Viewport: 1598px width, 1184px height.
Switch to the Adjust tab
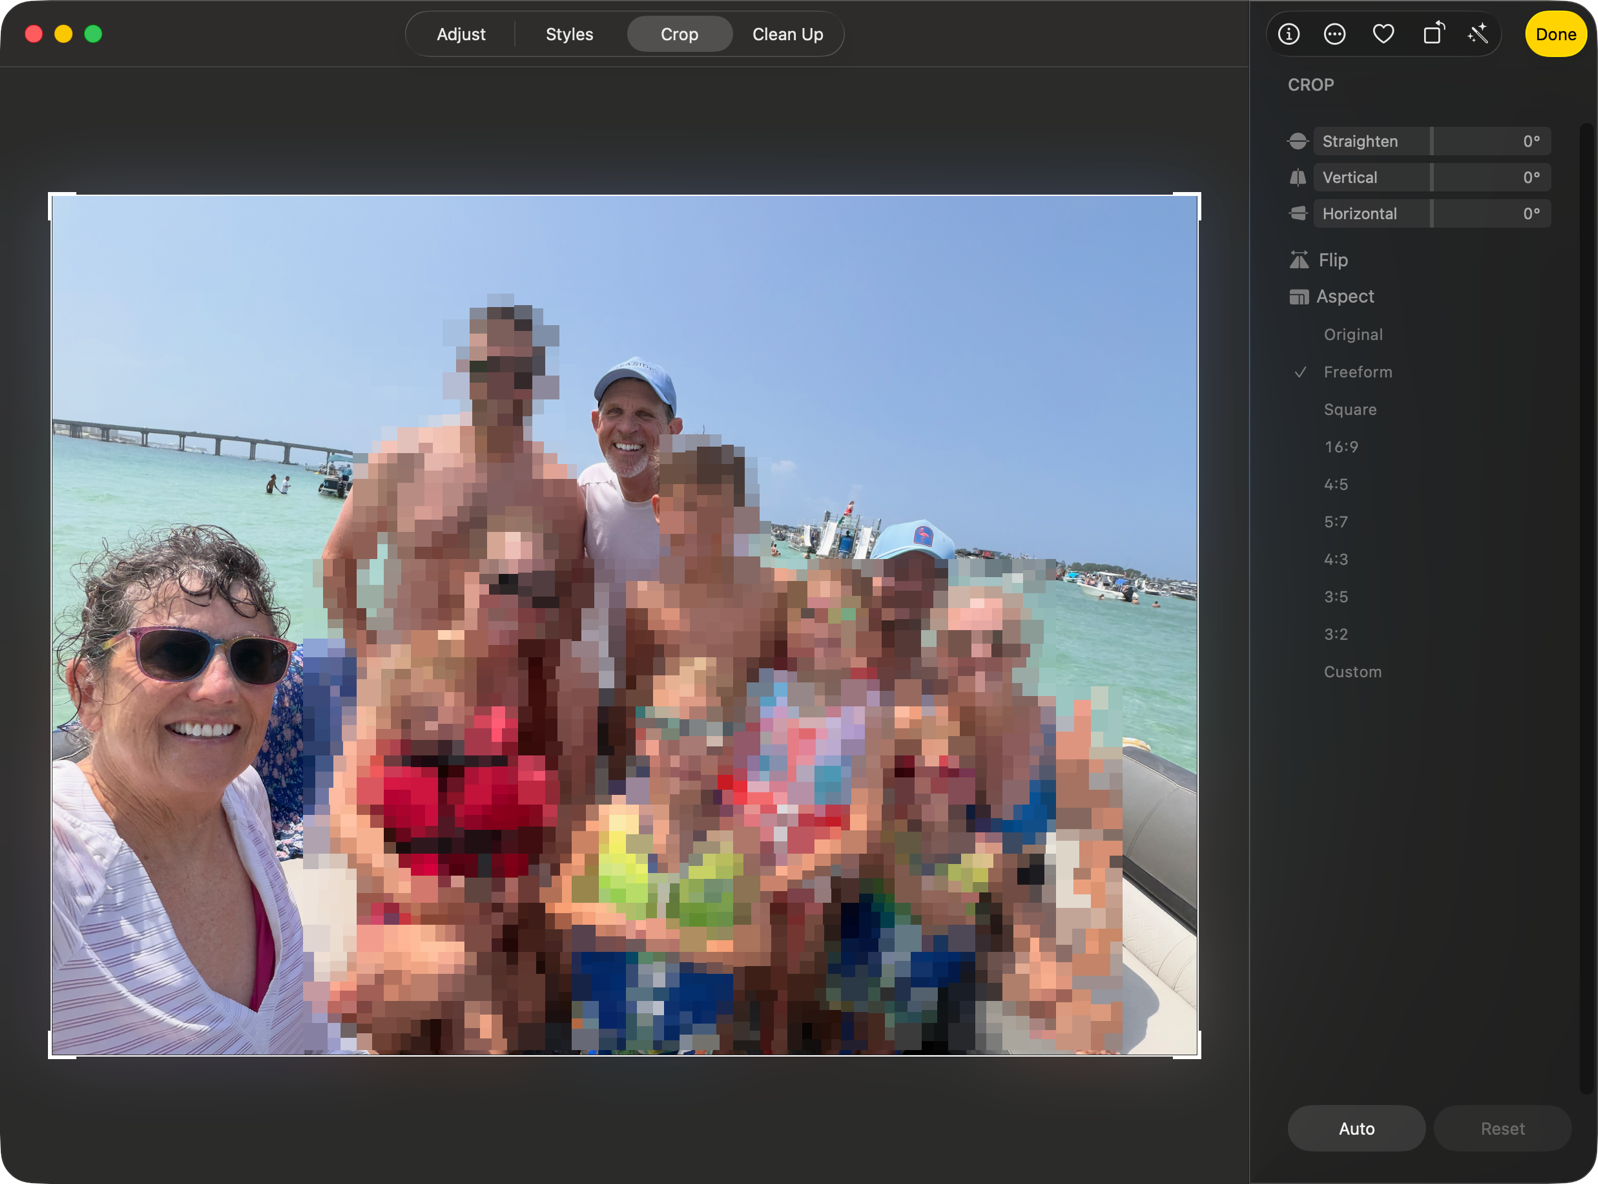tap(461, 34)
